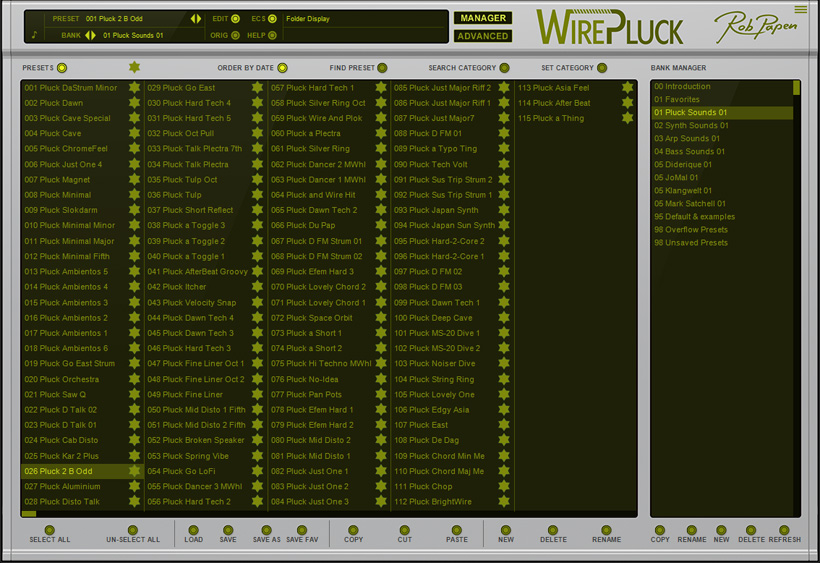Click the bank manager vertical scrollbar thumb
Image resolution: width=820 pixels, height=563 pixels.
pyautogui.click(x=796, y=87)
